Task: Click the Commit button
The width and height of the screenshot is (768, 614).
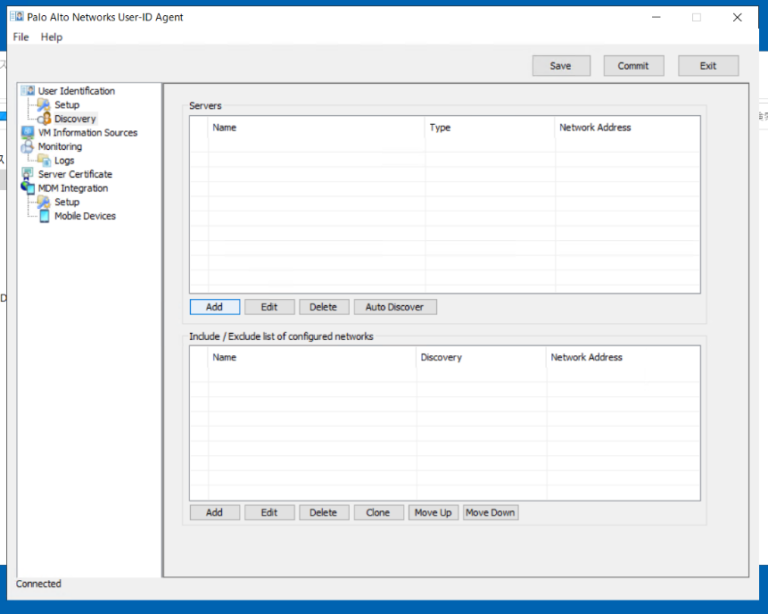Action: [x=633, y=66]
